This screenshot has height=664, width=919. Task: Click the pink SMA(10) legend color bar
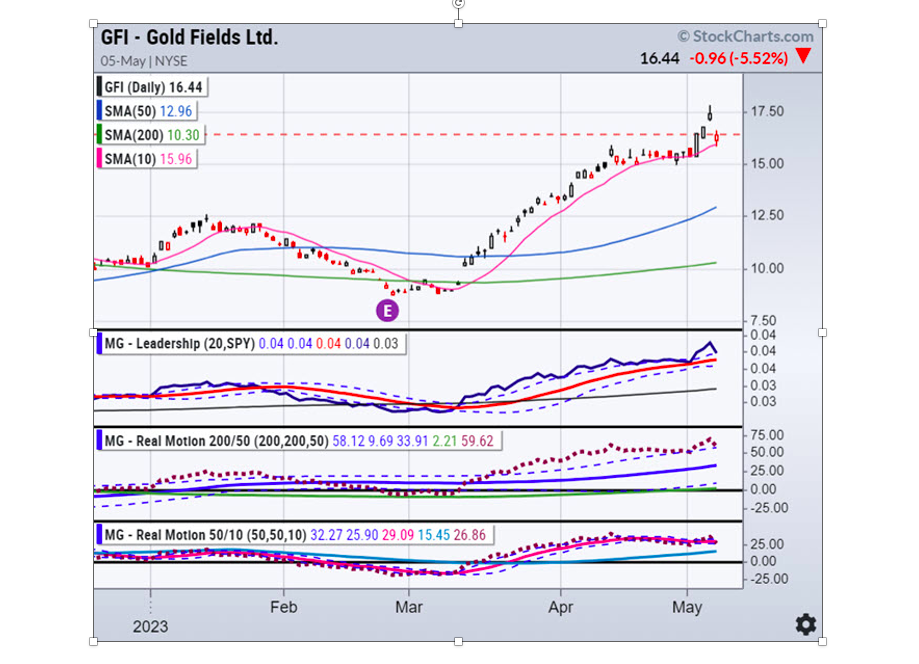[100, 159]
